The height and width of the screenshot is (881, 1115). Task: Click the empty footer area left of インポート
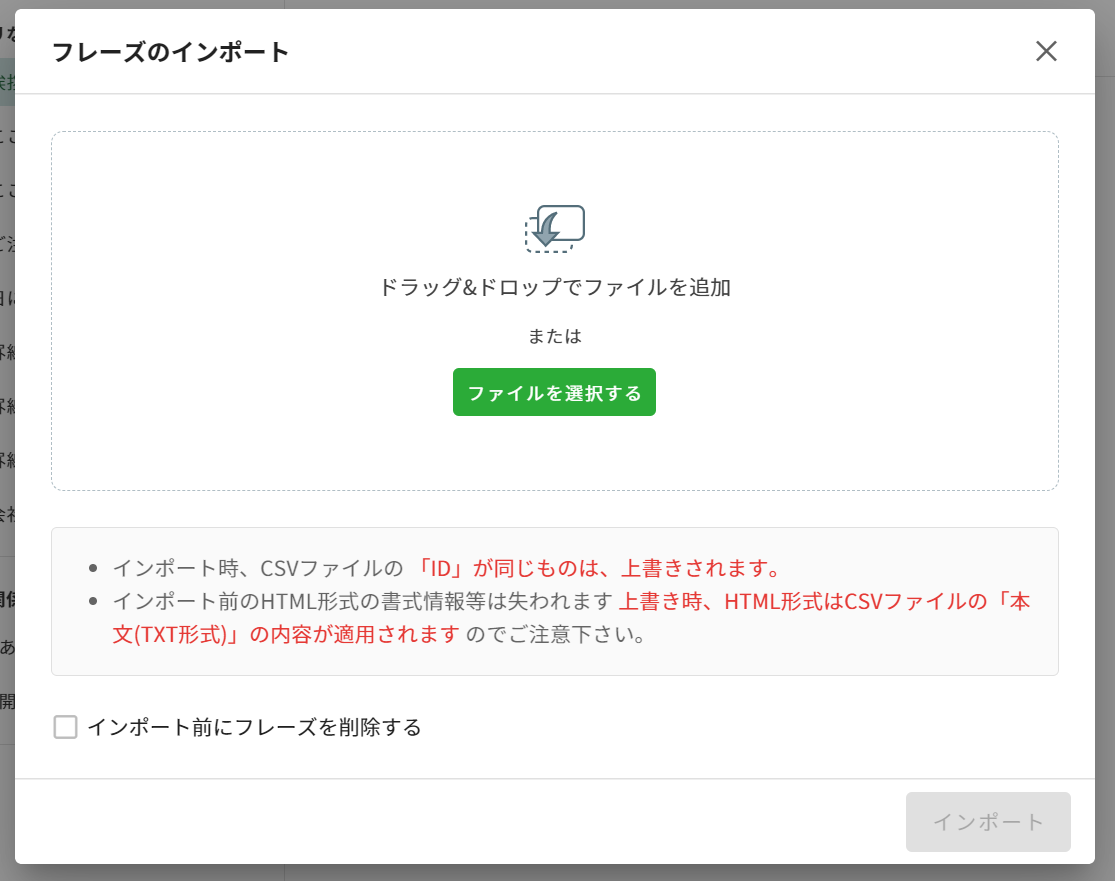coord(450,822)
